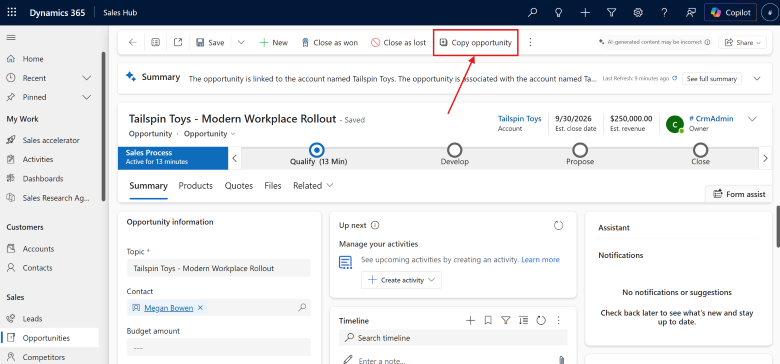Open the chat feedback icon next to Copilot
This screenshot has width=780, height=364.
coord(690,12)
